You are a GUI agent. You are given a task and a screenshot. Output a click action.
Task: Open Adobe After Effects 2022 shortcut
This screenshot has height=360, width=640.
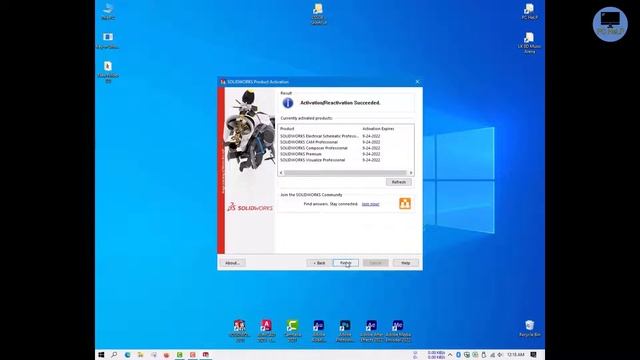[x=371, y=330]
